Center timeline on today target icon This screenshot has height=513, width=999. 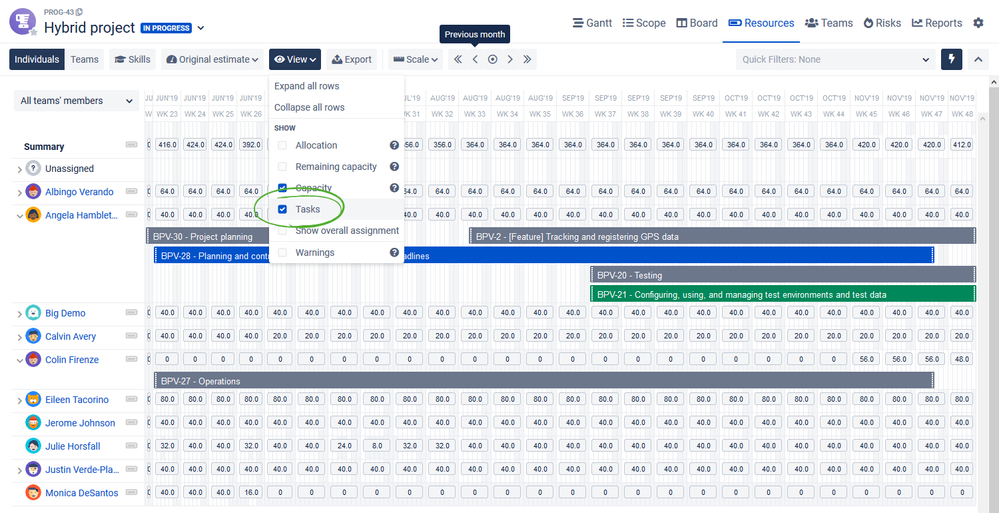point(492,59)
